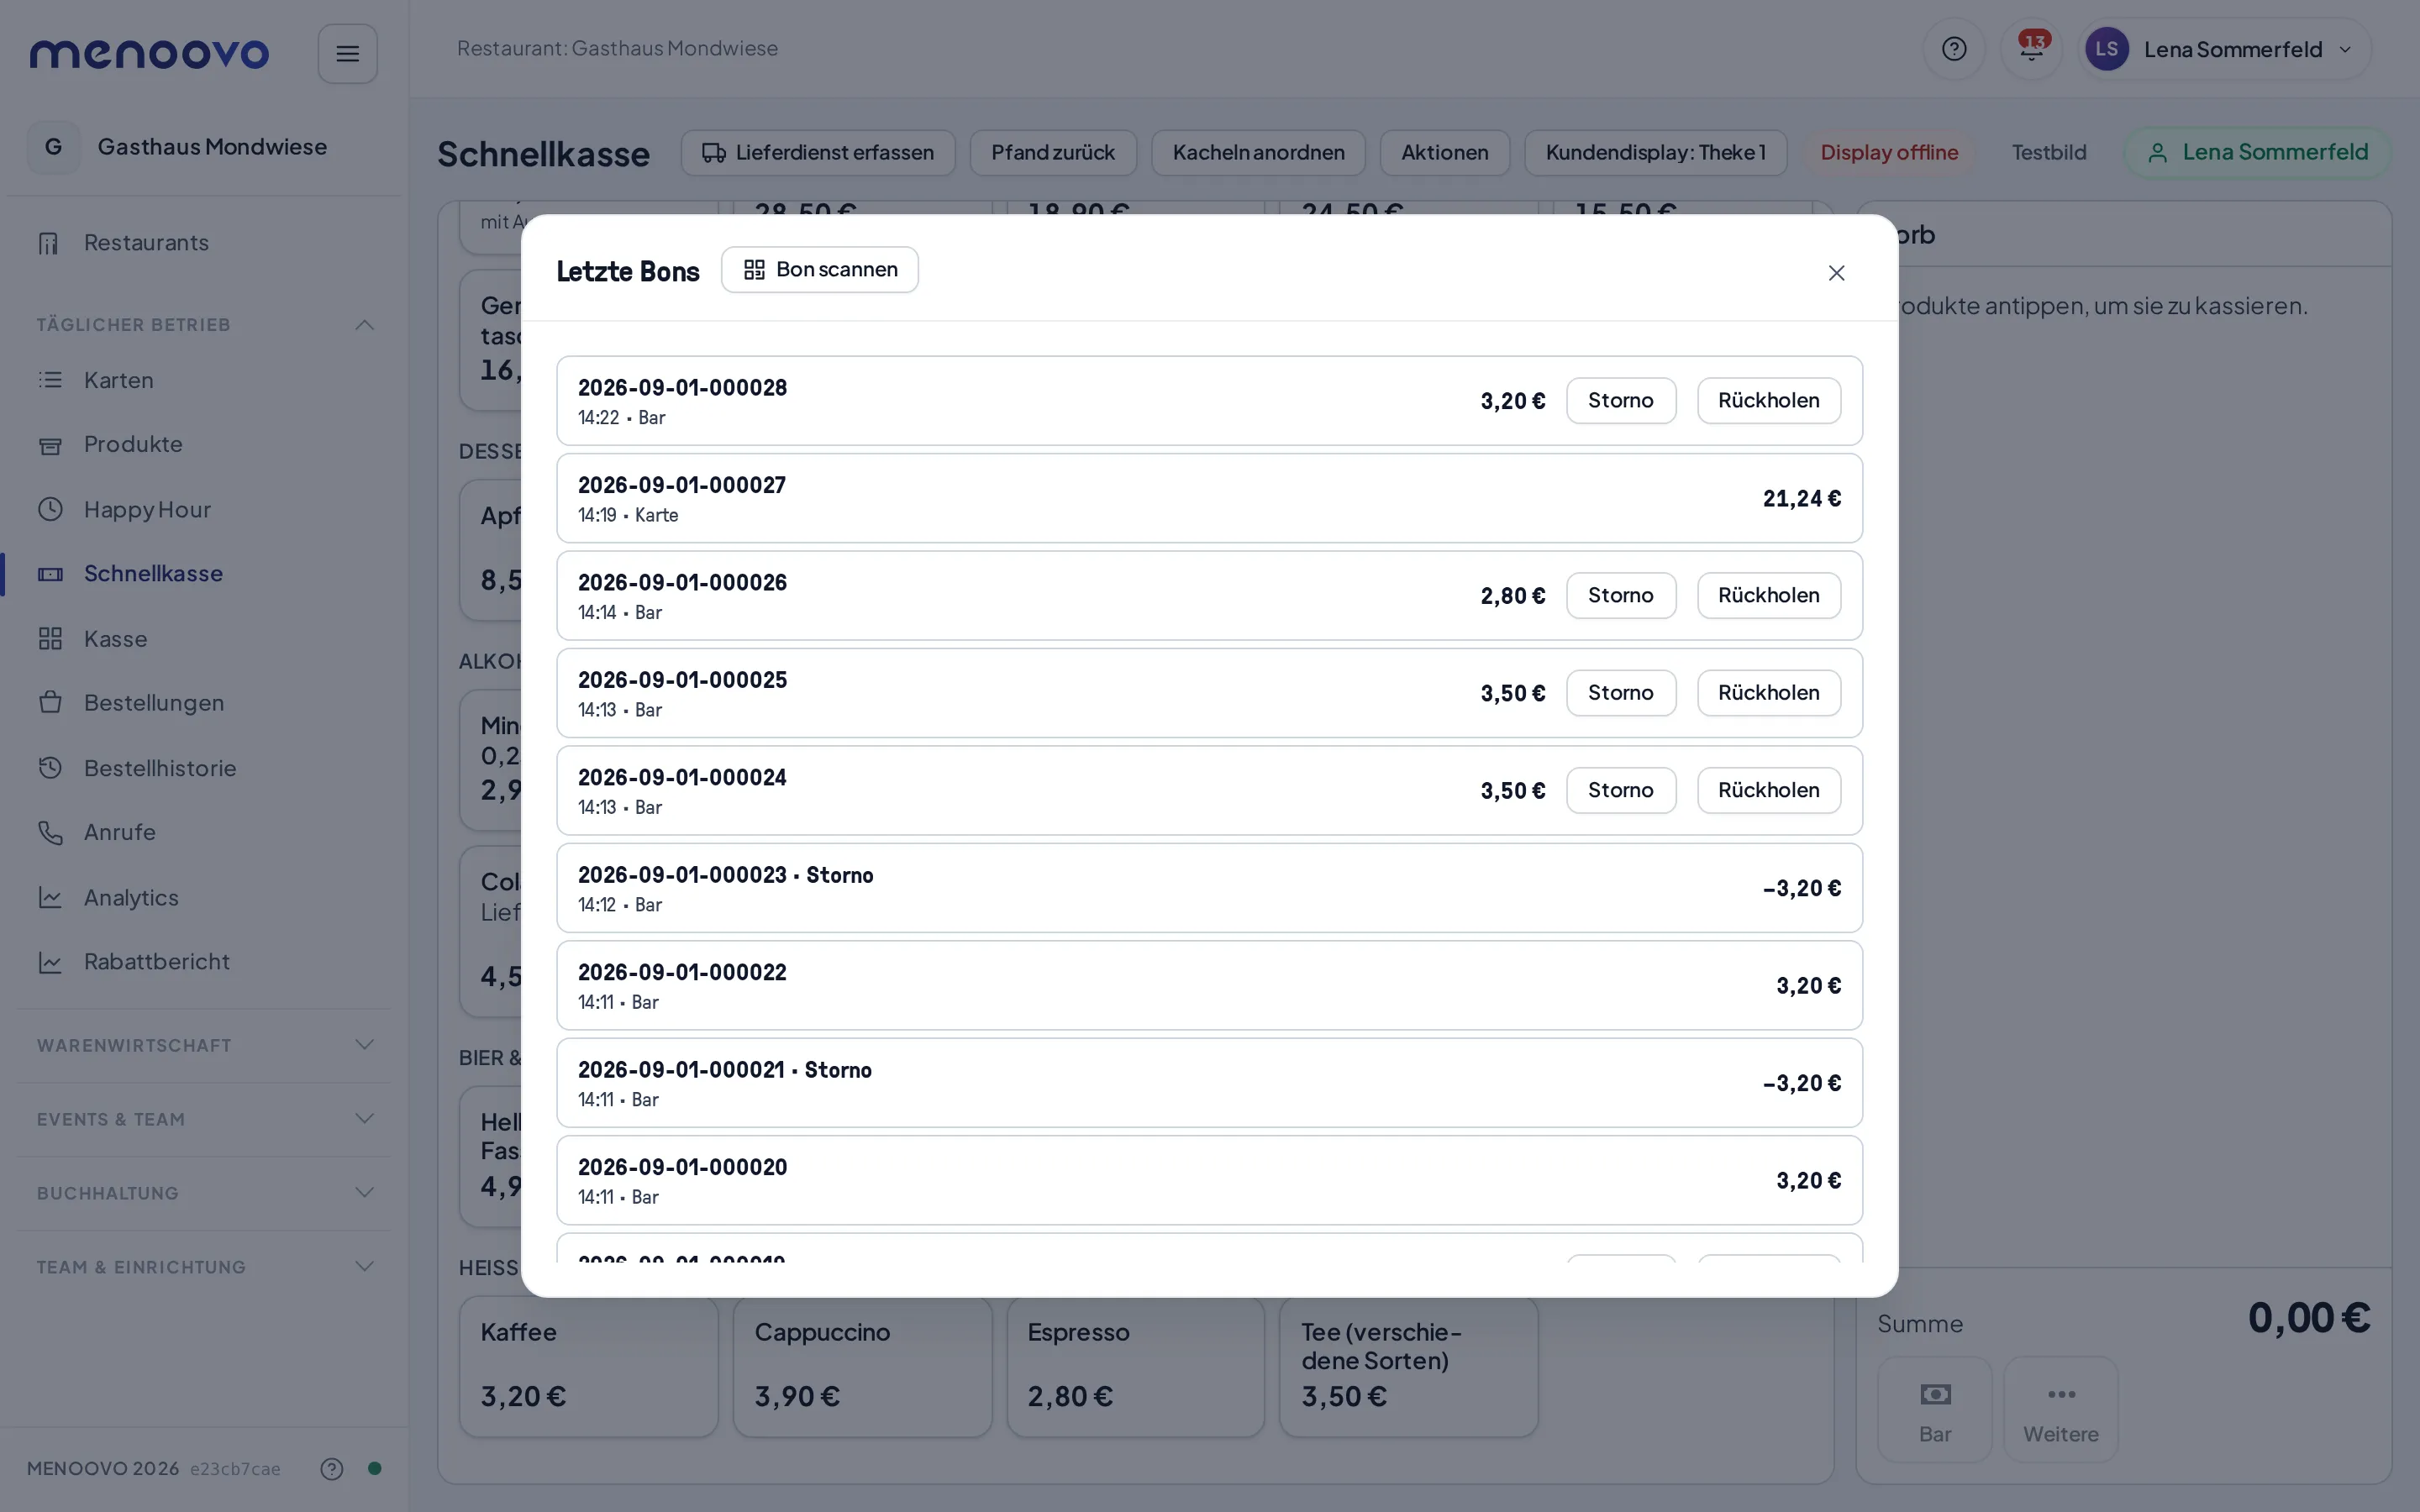Click the Anrufe phone icon
2420x1512 pixels.
(50, 832)
